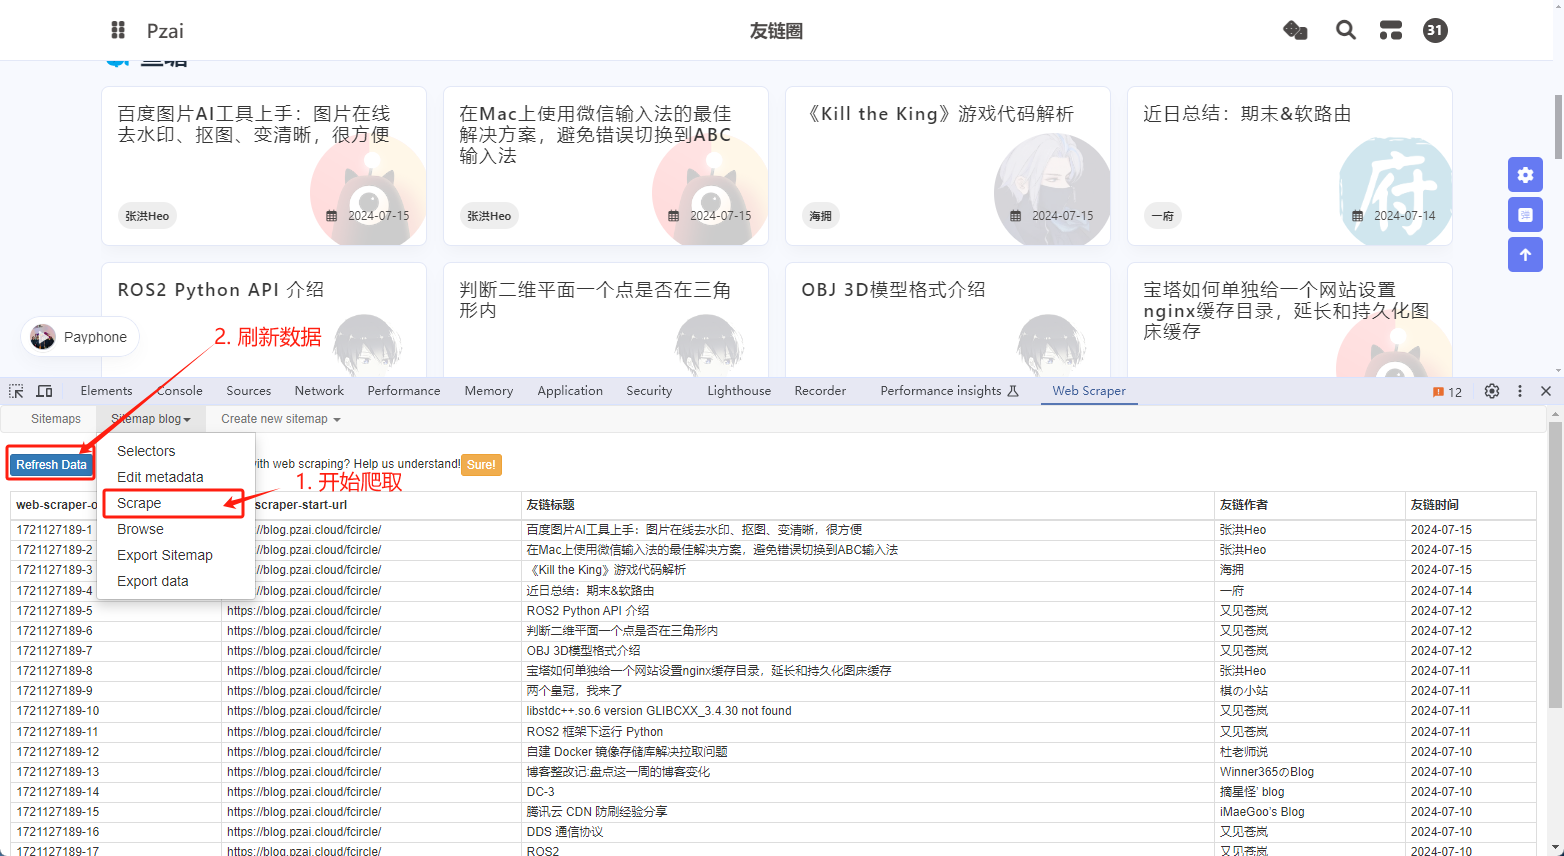Open the console panel icon in header
The image size is (1564, 856).
1390,30
